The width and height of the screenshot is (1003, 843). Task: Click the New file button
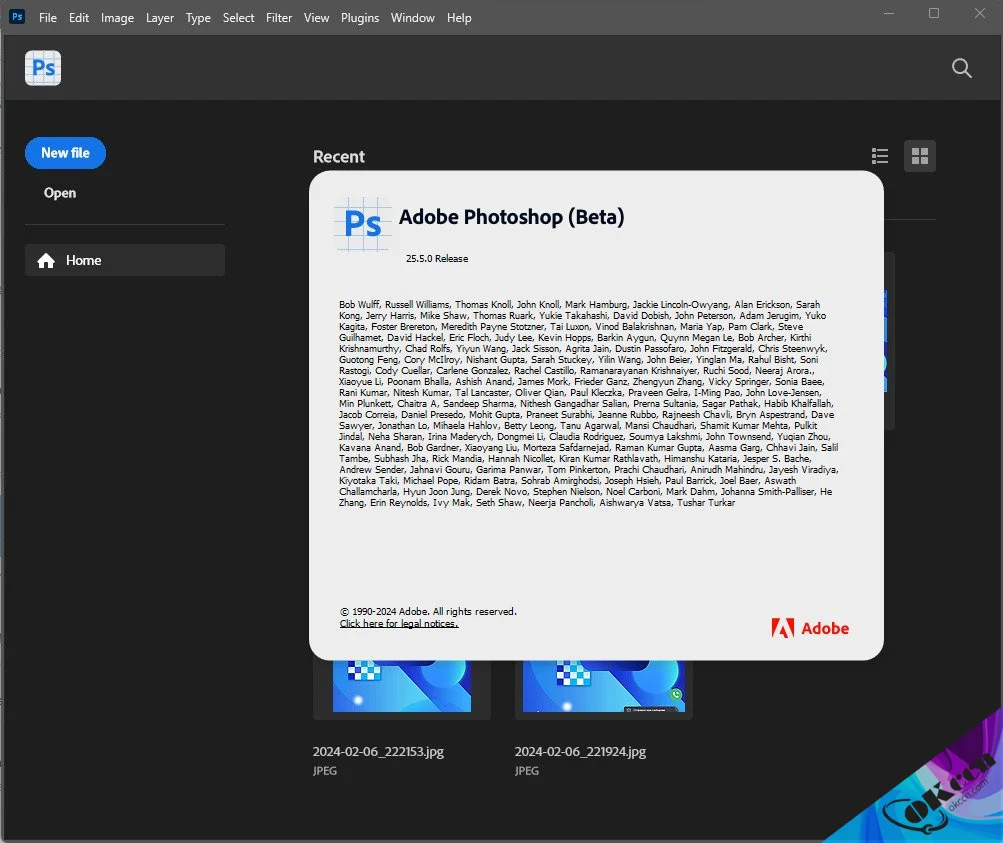coord(65,153)
